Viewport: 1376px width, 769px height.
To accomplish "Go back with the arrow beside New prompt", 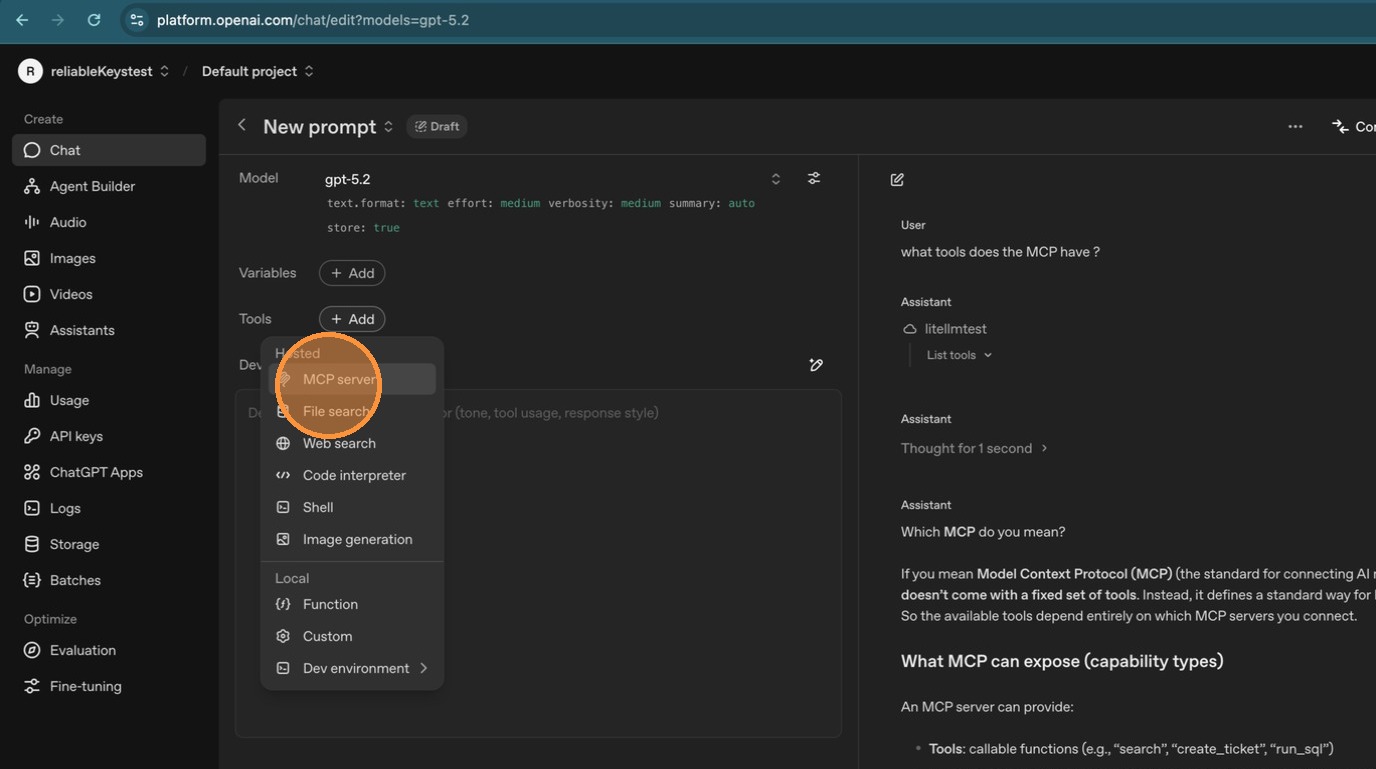I will pyautogui.click(x=242, y=125).
